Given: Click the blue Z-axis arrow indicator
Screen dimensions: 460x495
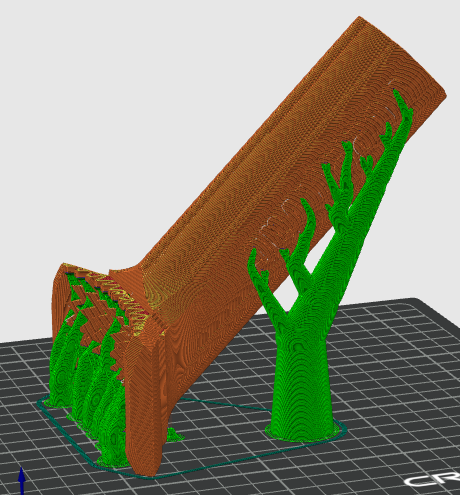Looking at the screenshot, I should click(22, 481).
